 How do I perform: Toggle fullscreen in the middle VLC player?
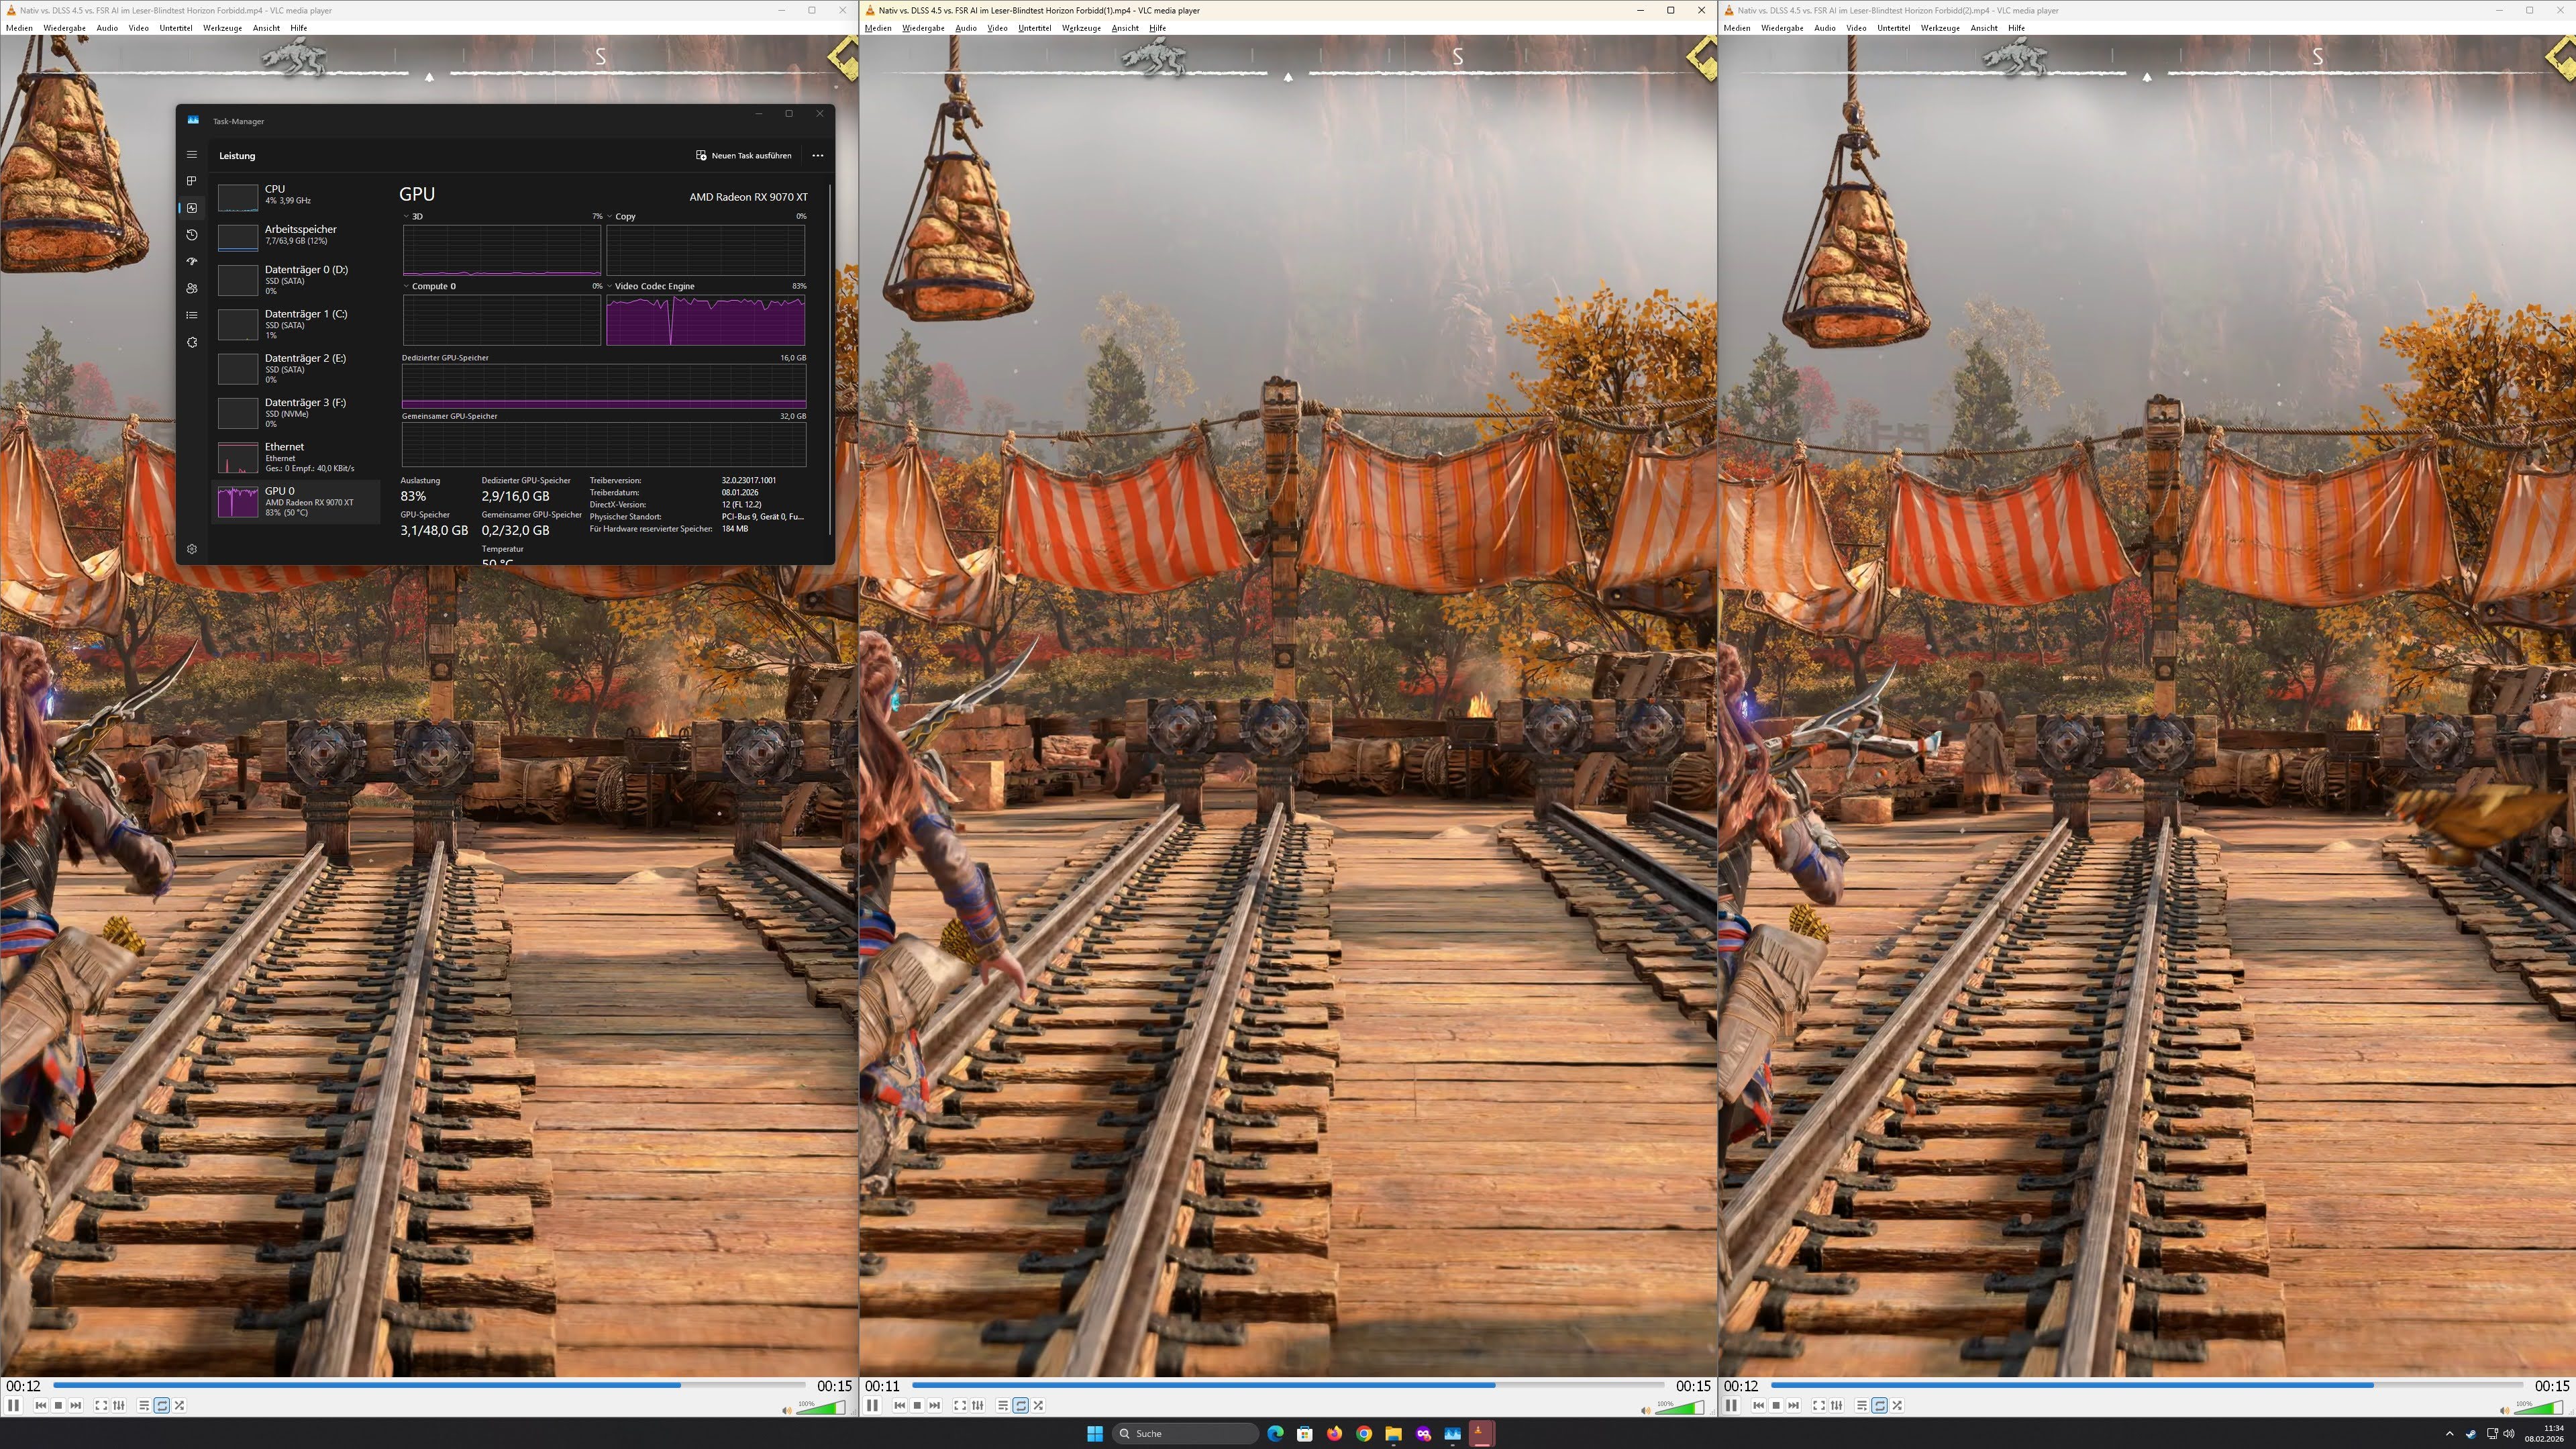[960, 1405]
